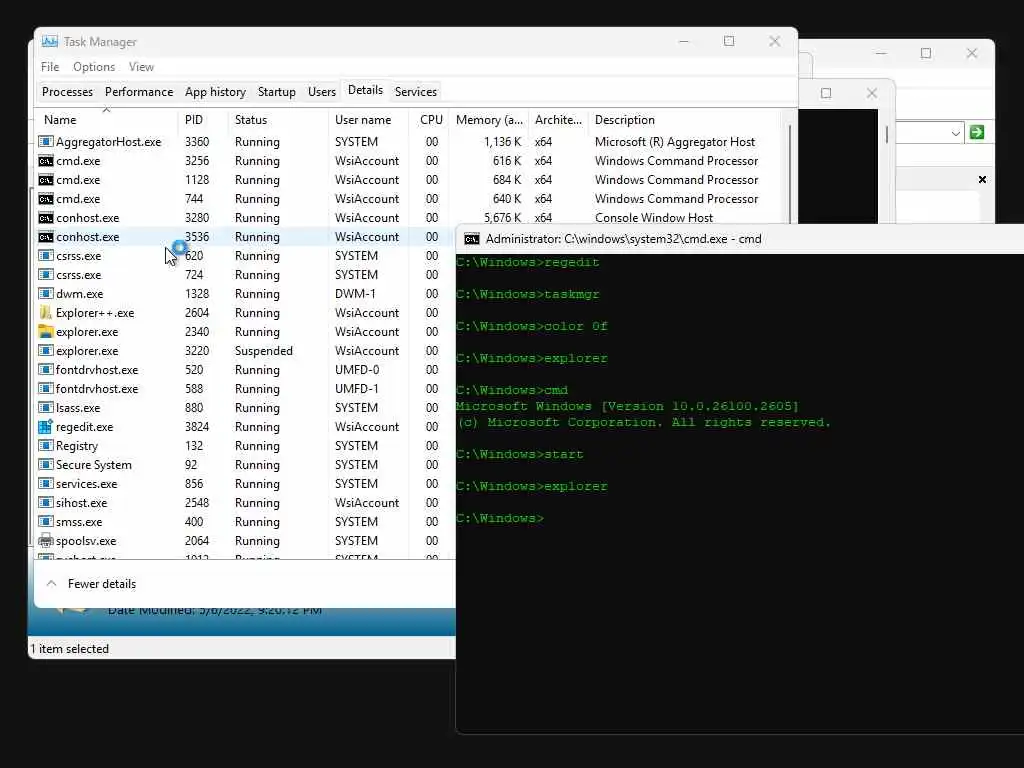The image size is (1024, 768).
Task: Close the pane with the black X
Action: (982, 180)
